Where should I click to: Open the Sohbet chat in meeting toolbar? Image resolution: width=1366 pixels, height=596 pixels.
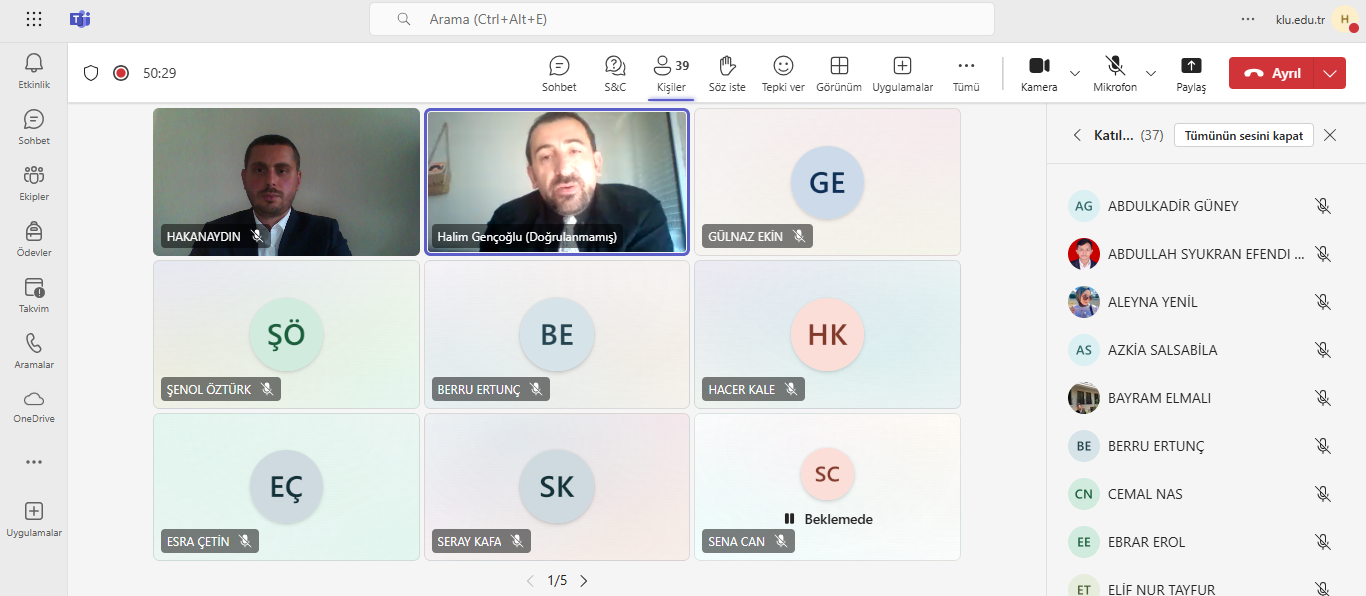click(x=559, y=74)
